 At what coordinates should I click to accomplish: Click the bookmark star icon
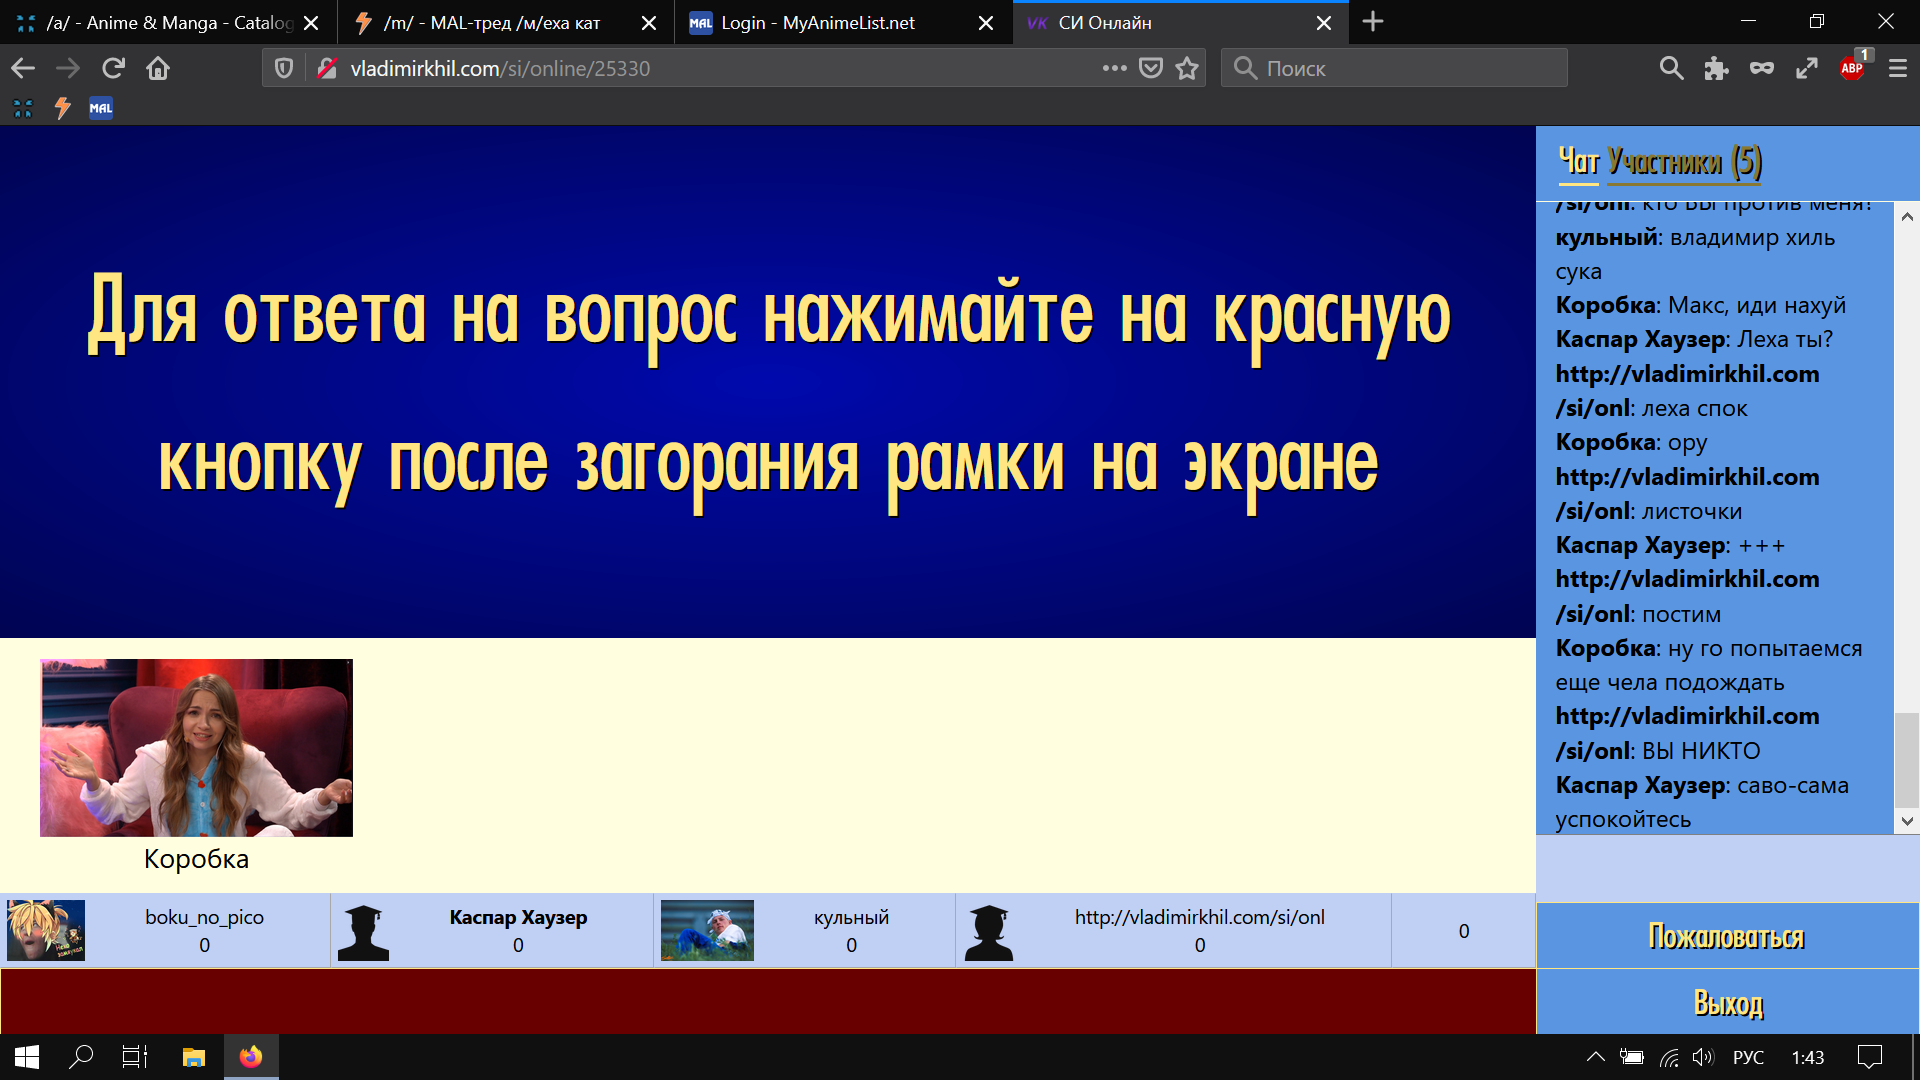(1187, 68)
